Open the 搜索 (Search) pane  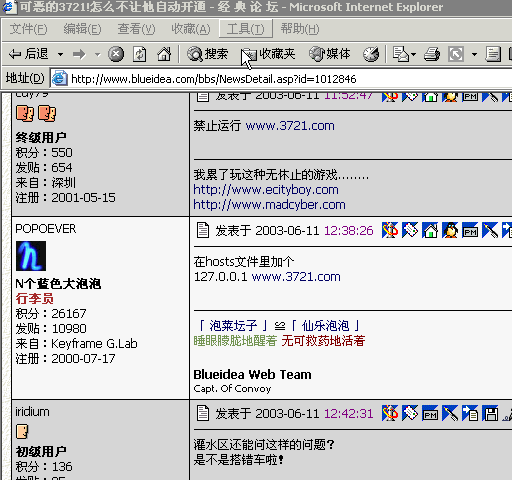207,54
